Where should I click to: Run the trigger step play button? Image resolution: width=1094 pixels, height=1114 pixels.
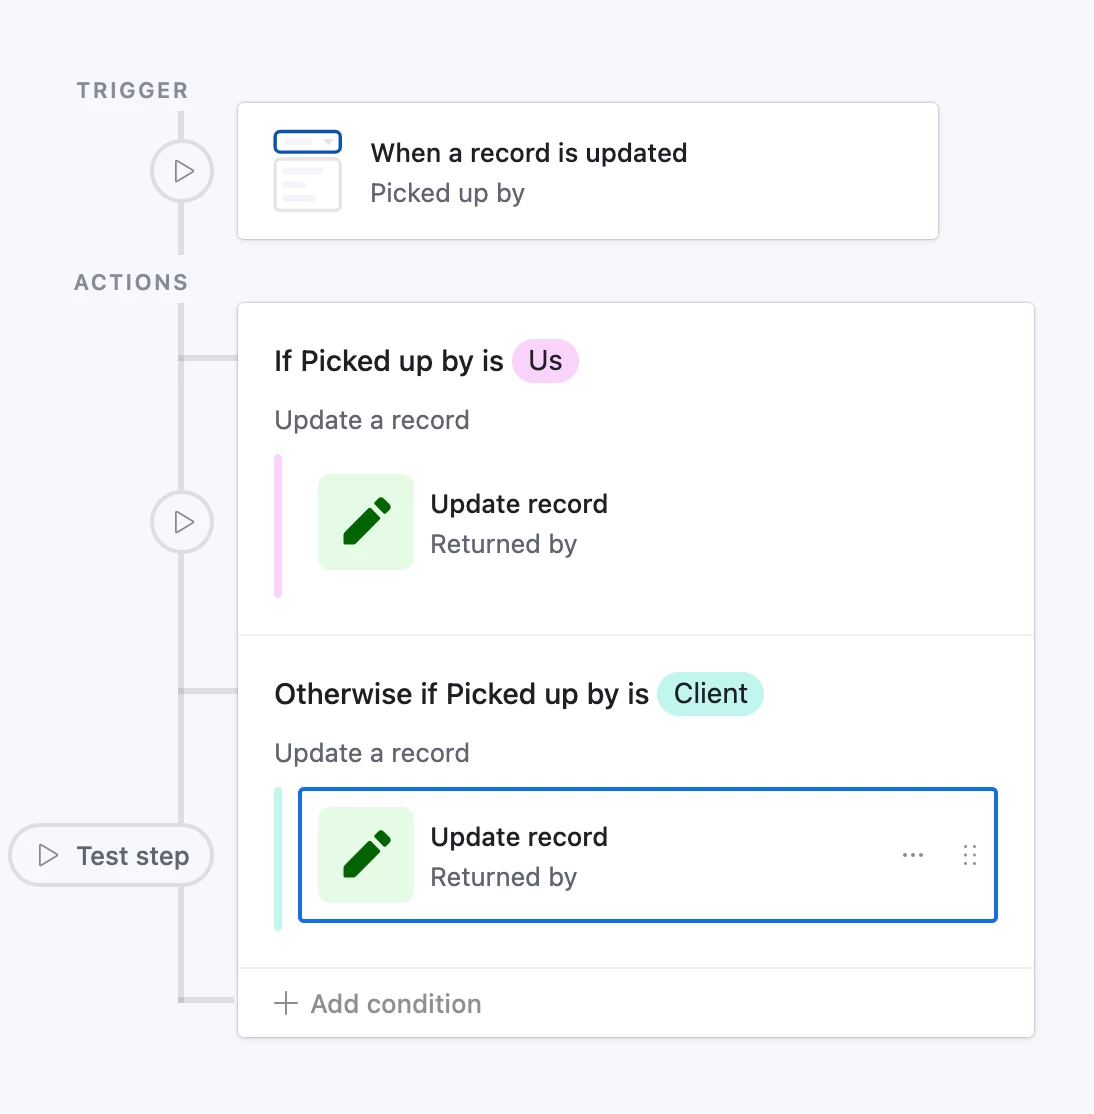pyautogui.click(x=182, y=171)
